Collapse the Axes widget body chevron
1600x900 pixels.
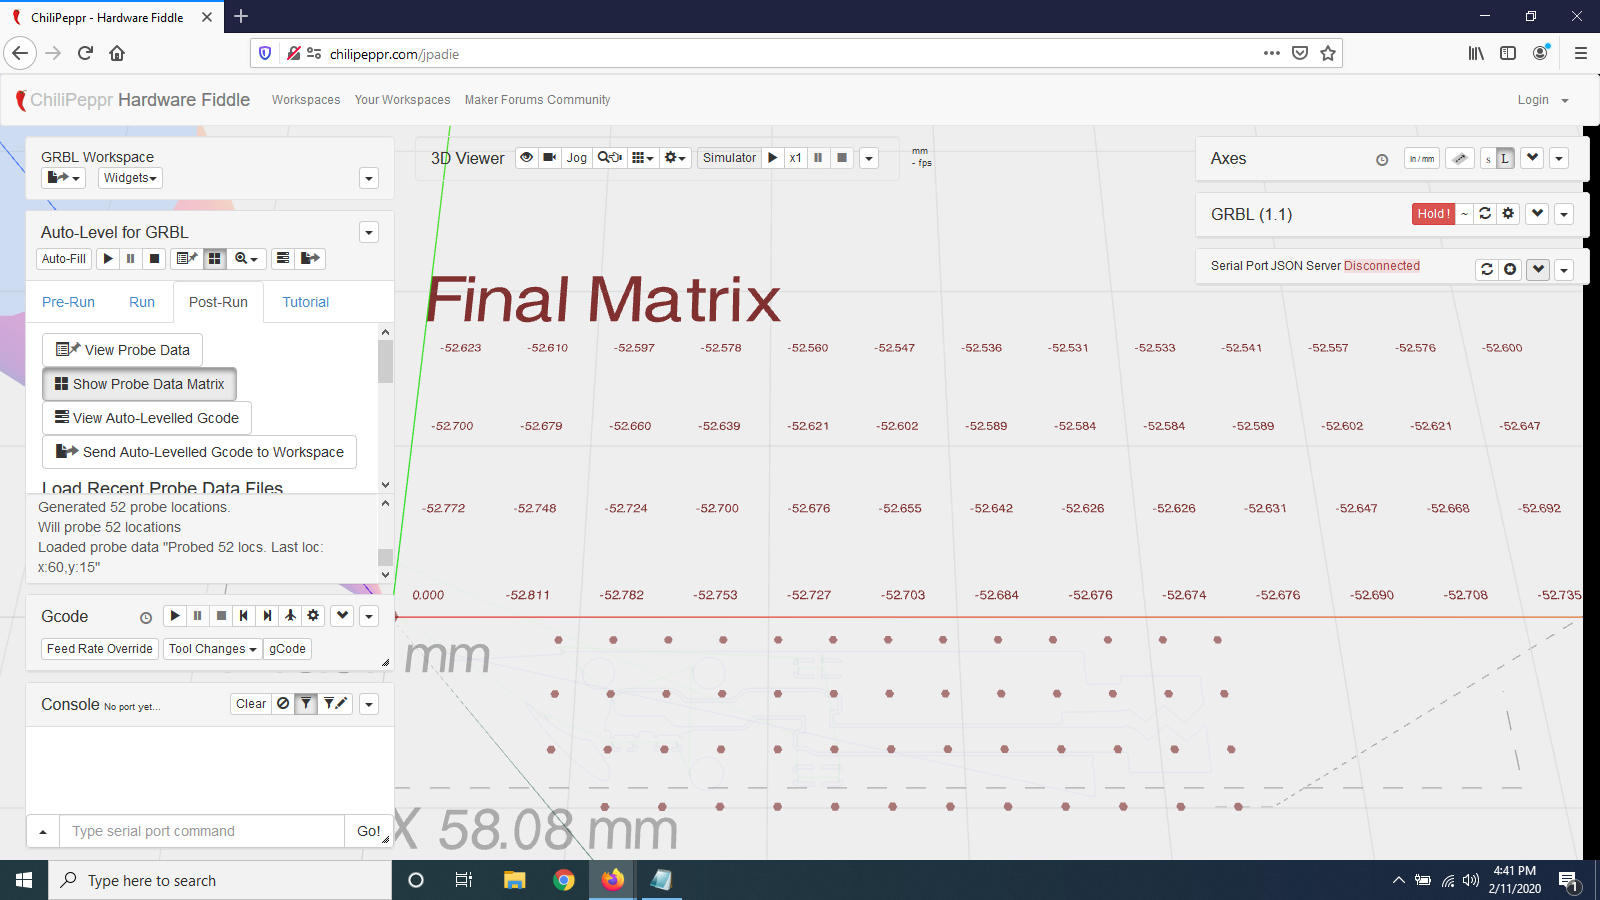(1533, 158)
